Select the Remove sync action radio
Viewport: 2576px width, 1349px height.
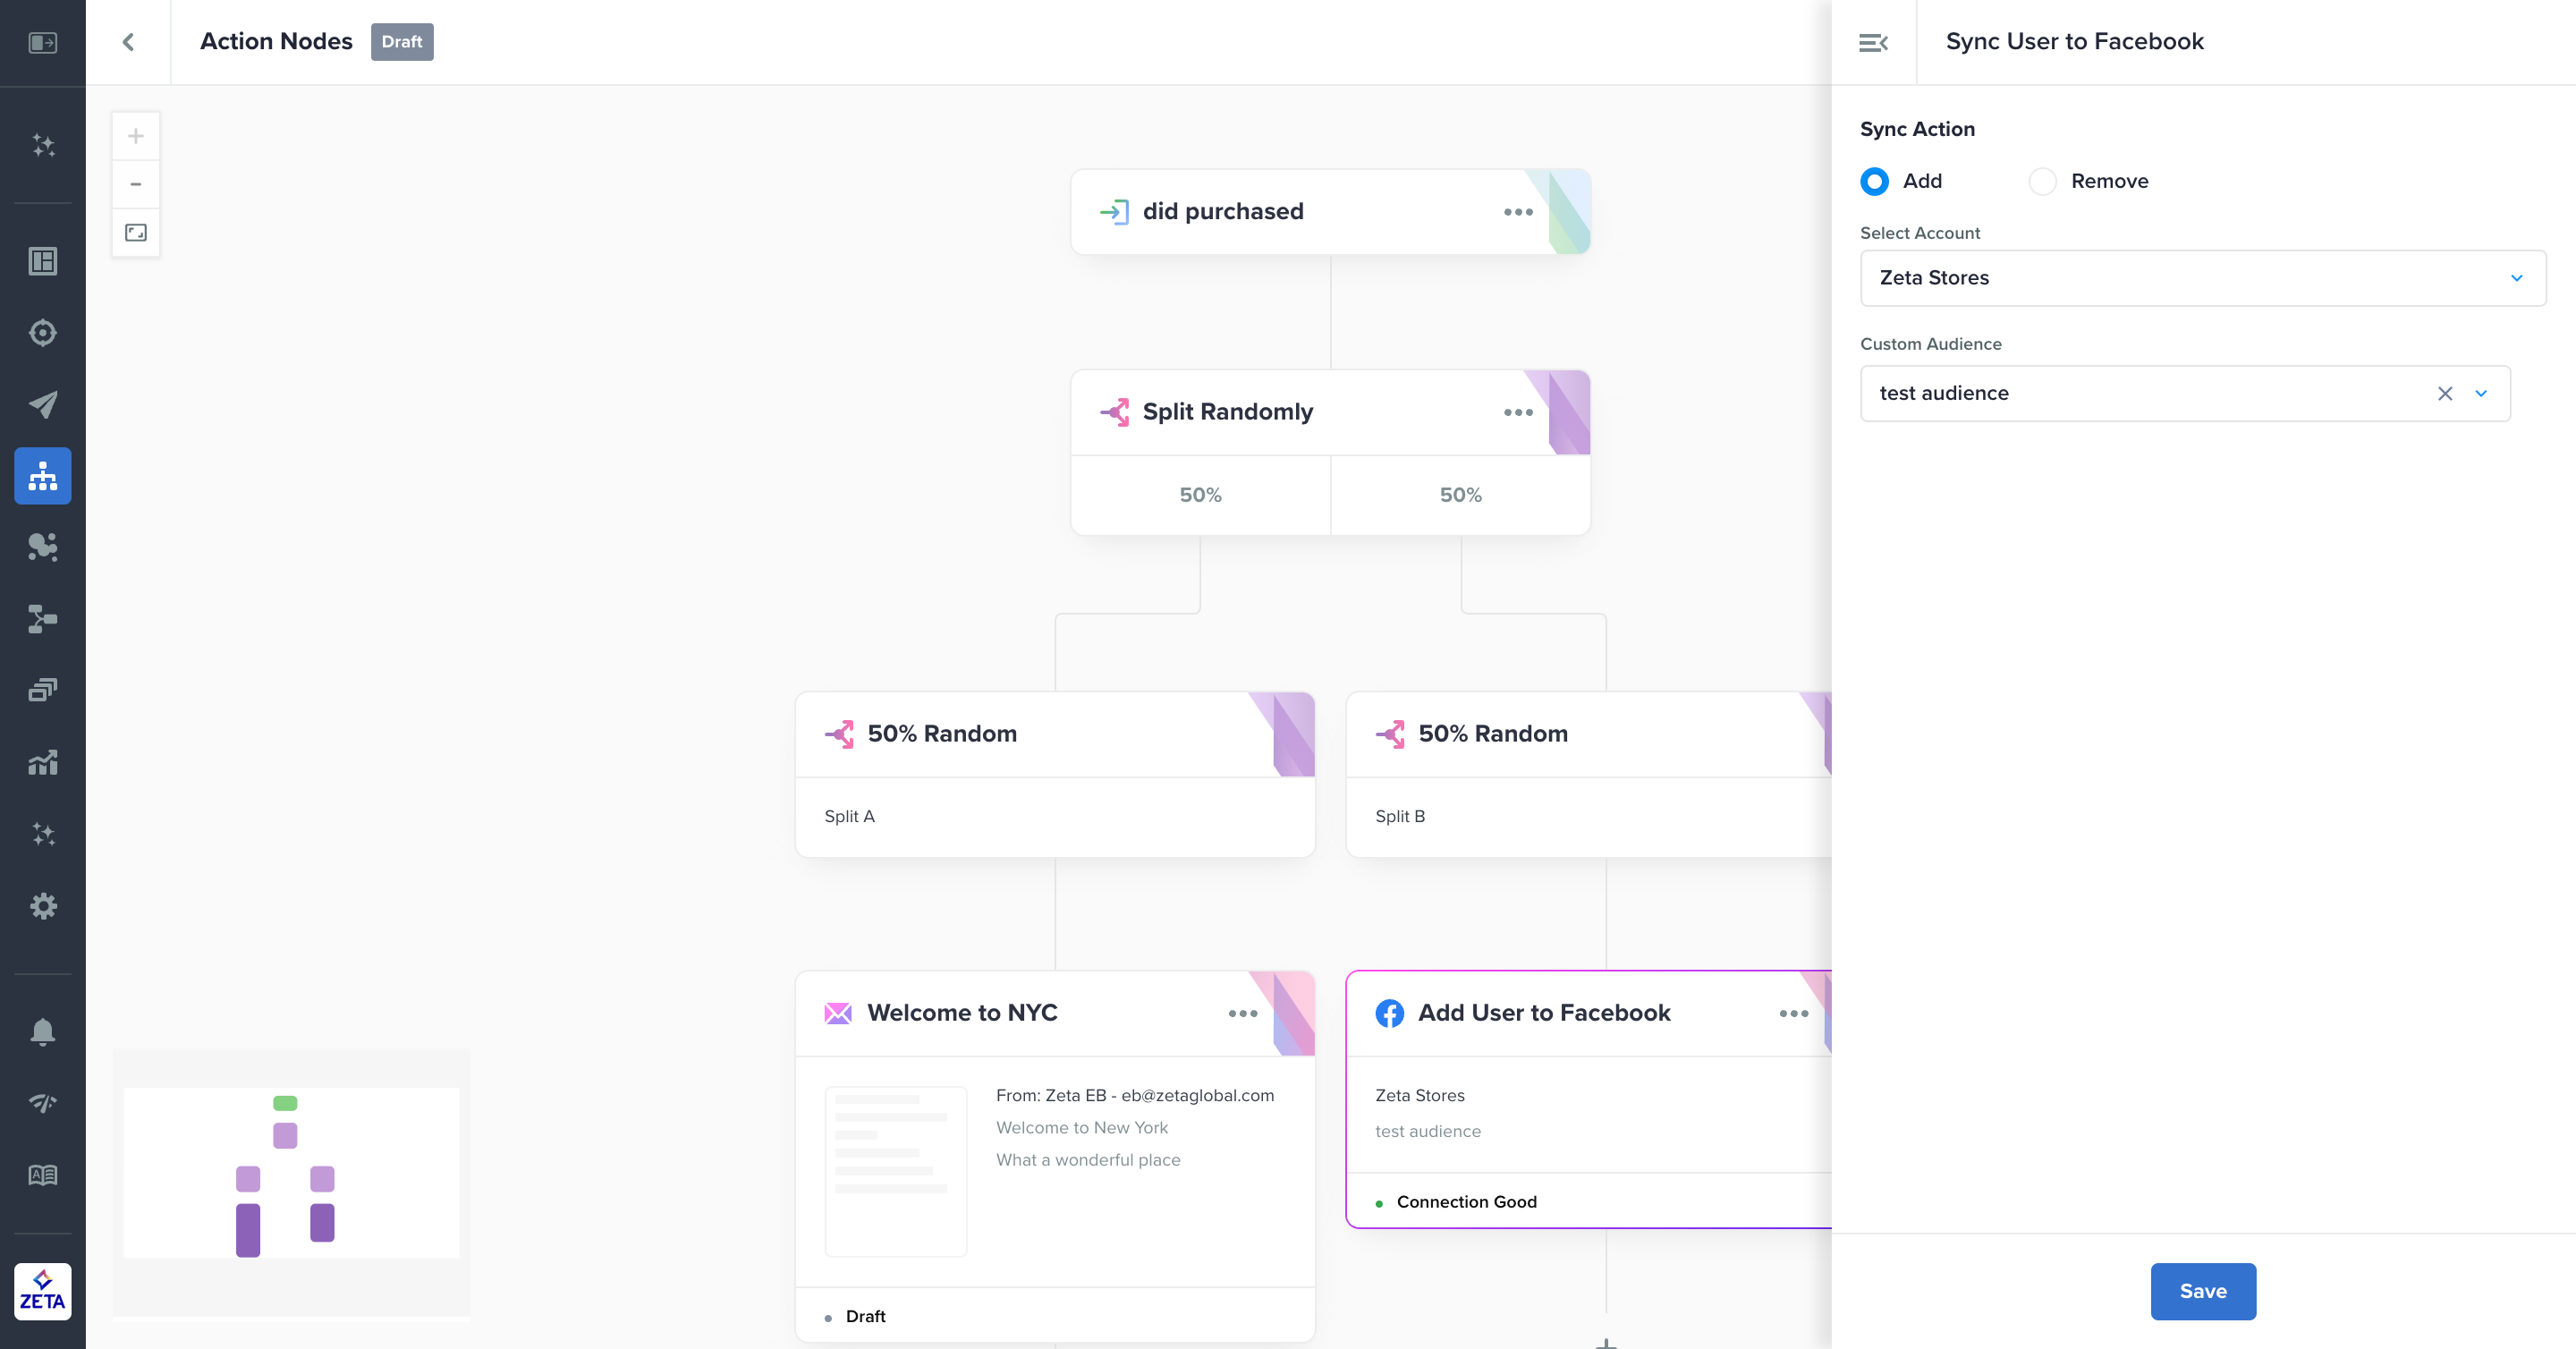point(2042,181)
